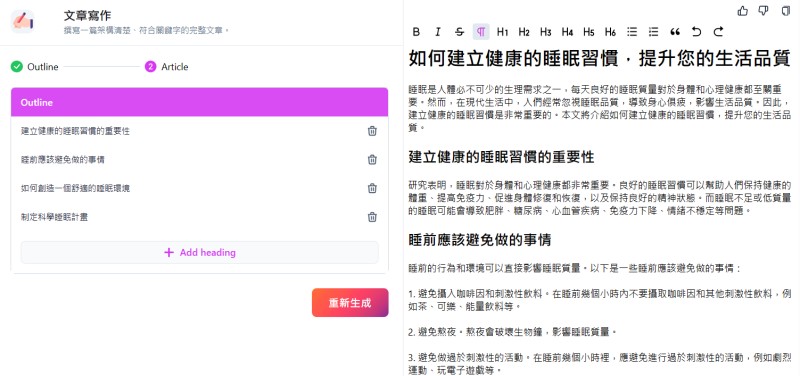This screenshot has width=800, height=376.
Task: Click list item 3. 避免做過於刺激性的活動
Action: click(x=600, y=363)
